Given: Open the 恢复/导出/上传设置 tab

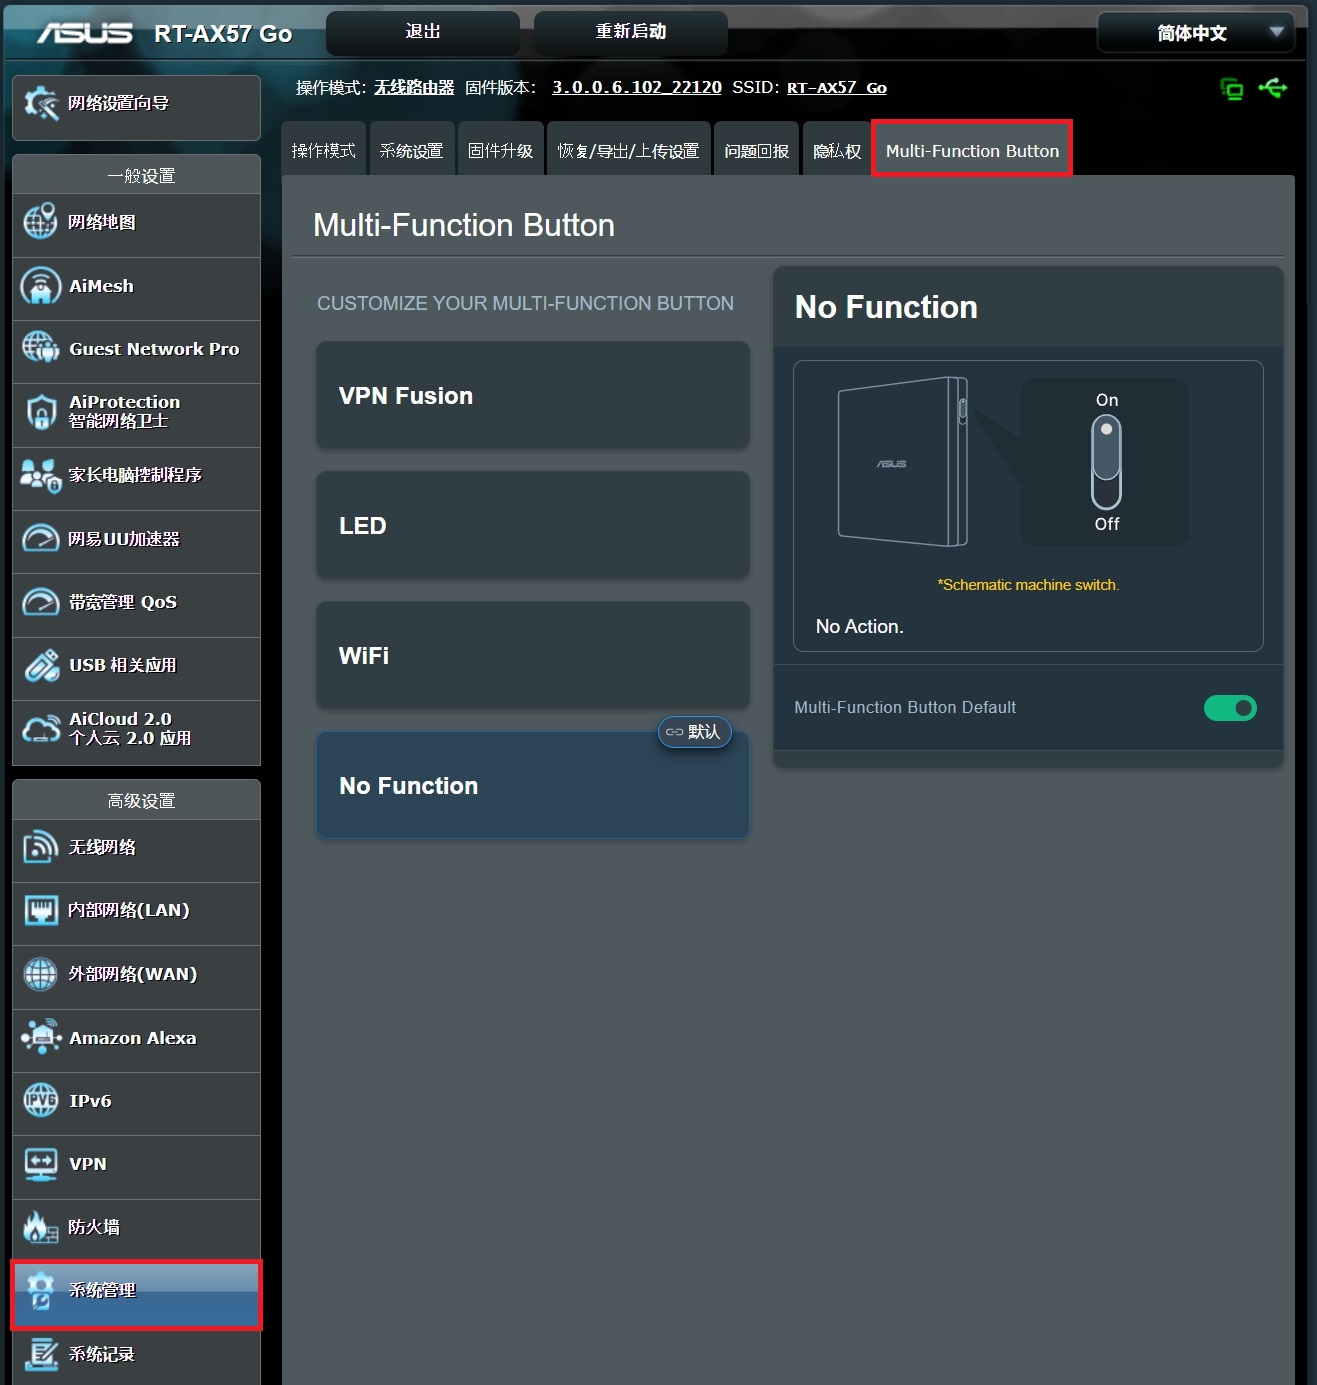Looking at the screenshot, I should [x=629, y=150].
